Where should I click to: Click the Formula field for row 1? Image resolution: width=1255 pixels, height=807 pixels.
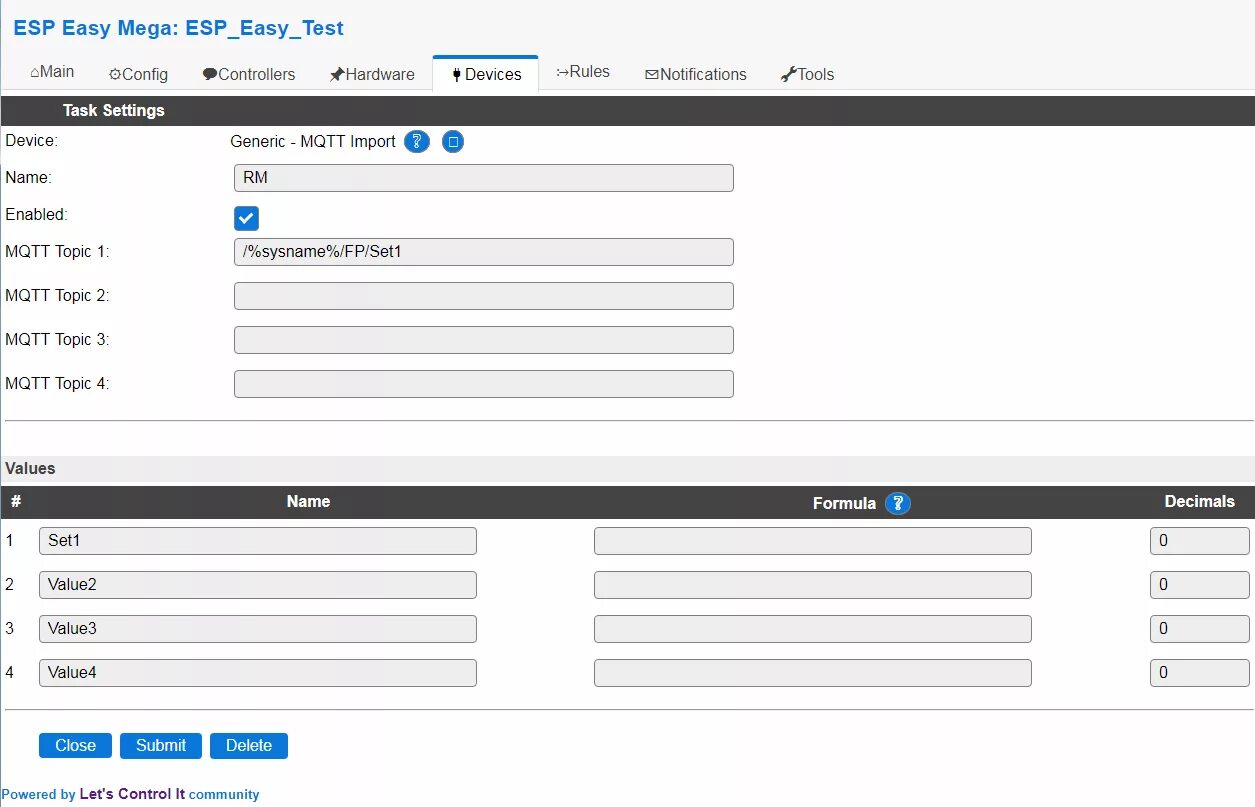pos(813,541)
